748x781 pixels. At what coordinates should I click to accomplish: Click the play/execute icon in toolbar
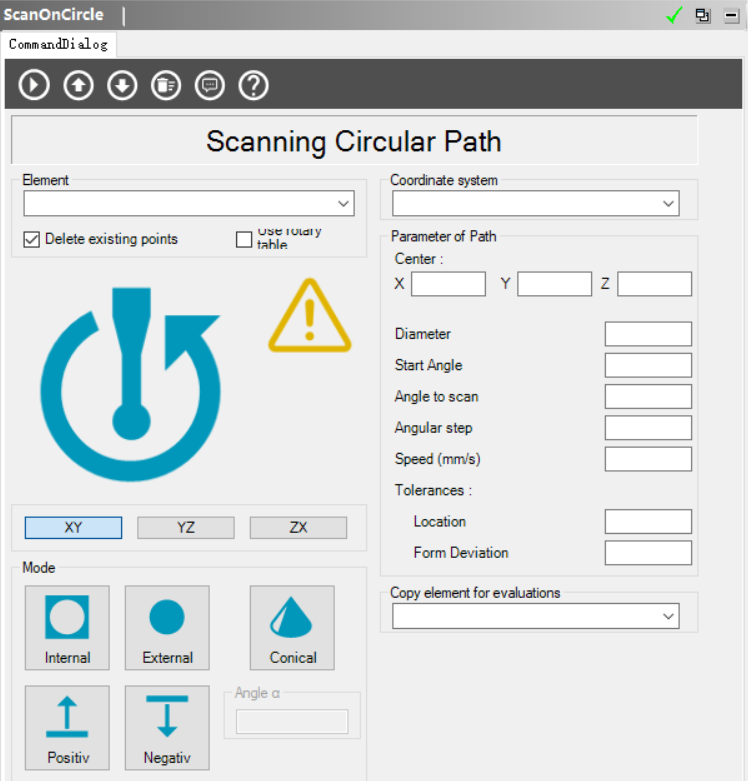[x=34, y=86]
